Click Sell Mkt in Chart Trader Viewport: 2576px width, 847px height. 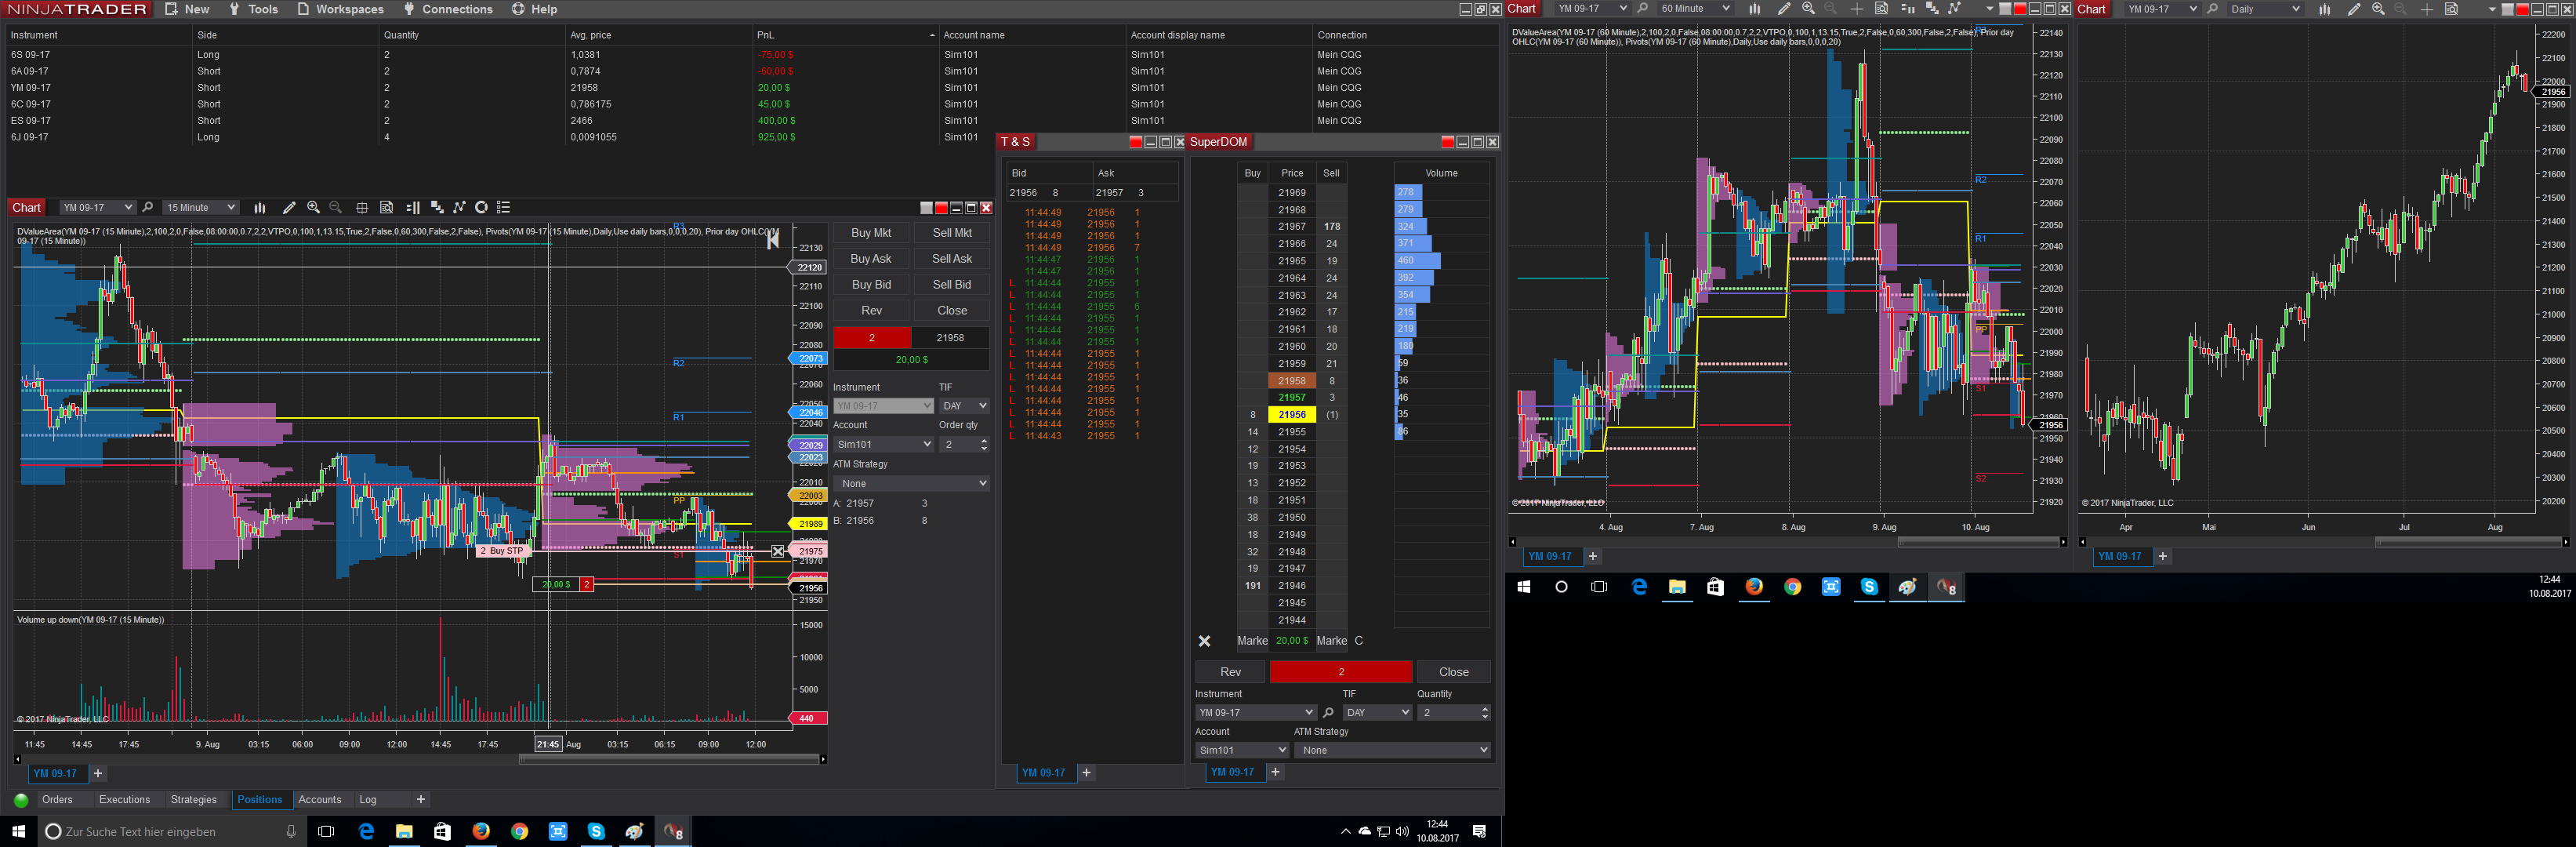(952, 233)
